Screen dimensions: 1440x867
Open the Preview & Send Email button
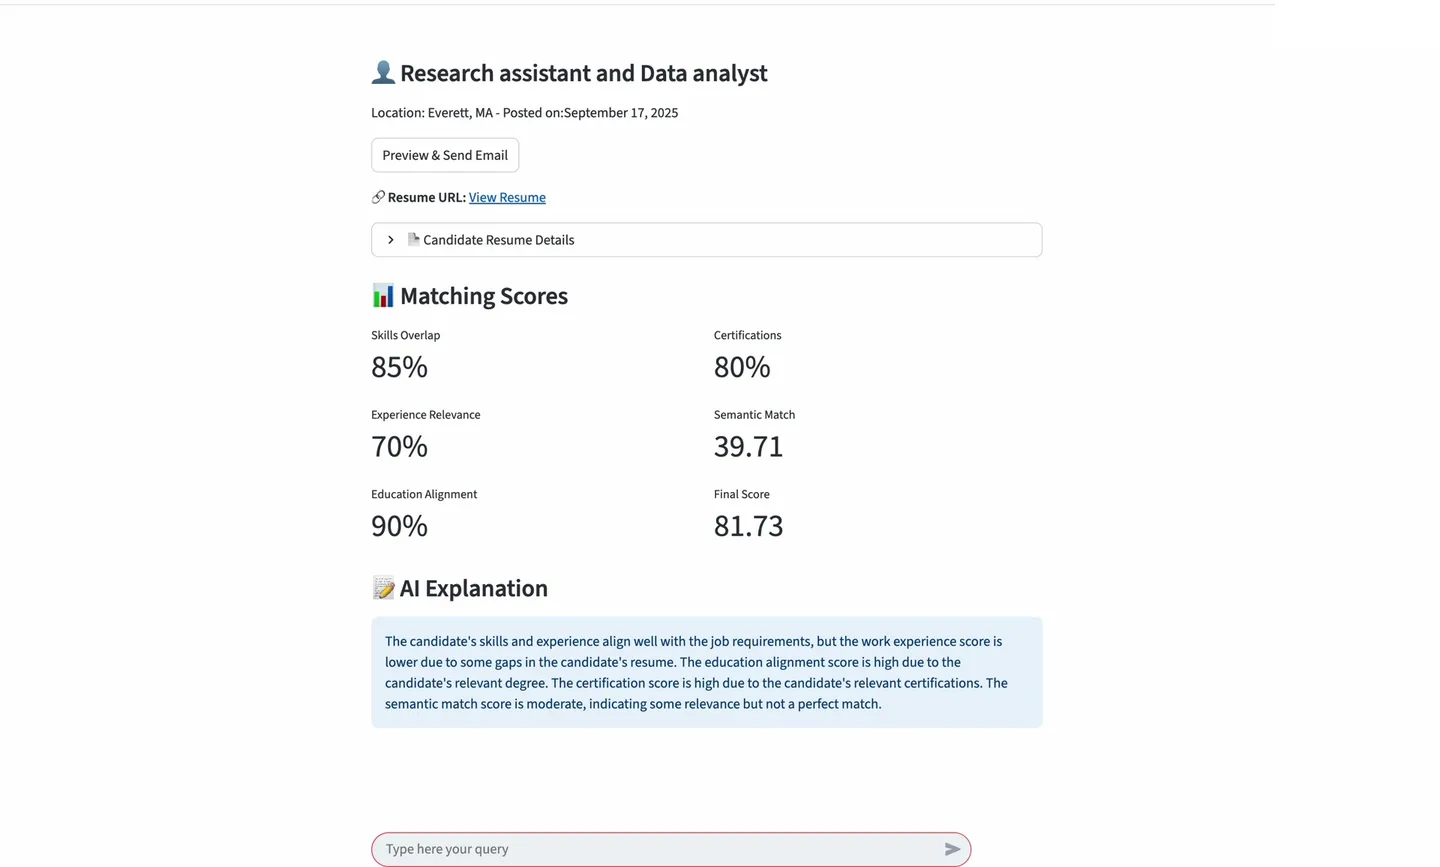pyautogui.click(x=445, y=155)
